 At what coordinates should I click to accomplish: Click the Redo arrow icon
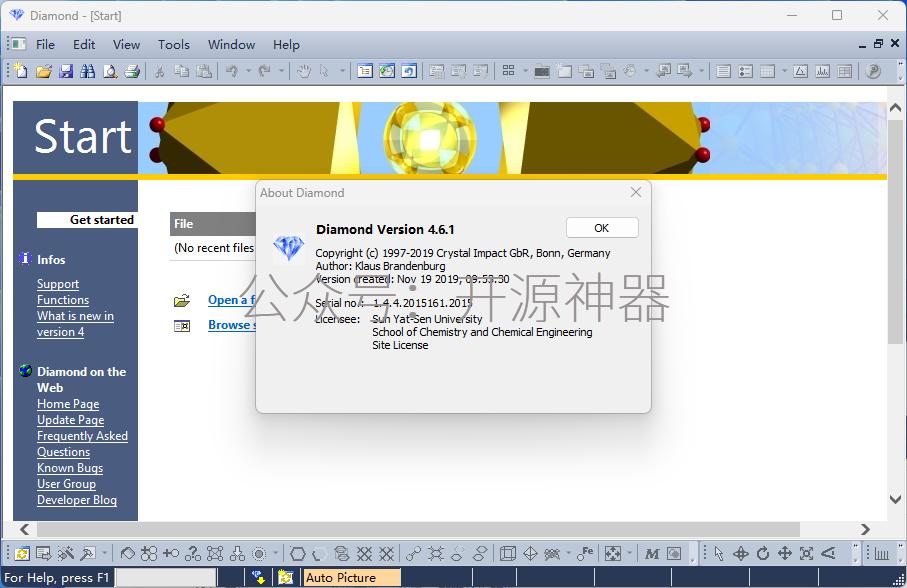264,71
